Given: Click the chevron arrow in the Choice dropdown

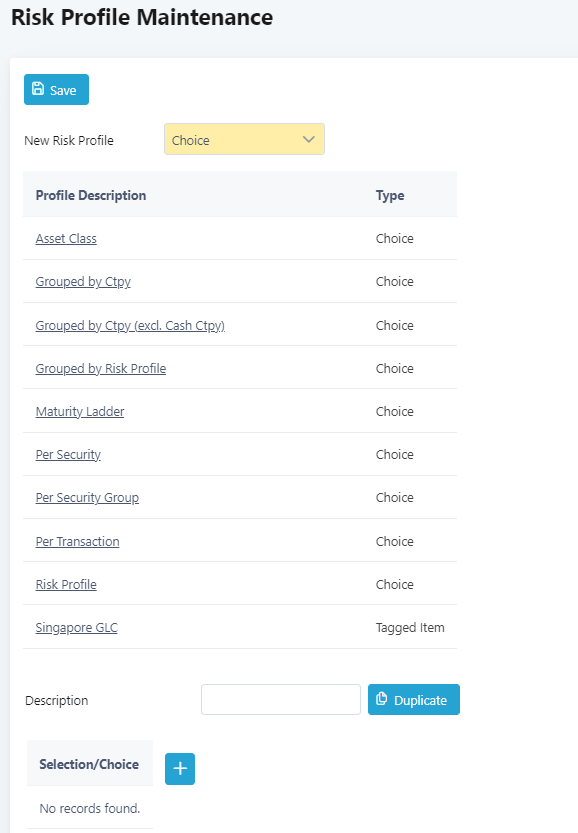Looking at the screenshot, I should 309,139.
